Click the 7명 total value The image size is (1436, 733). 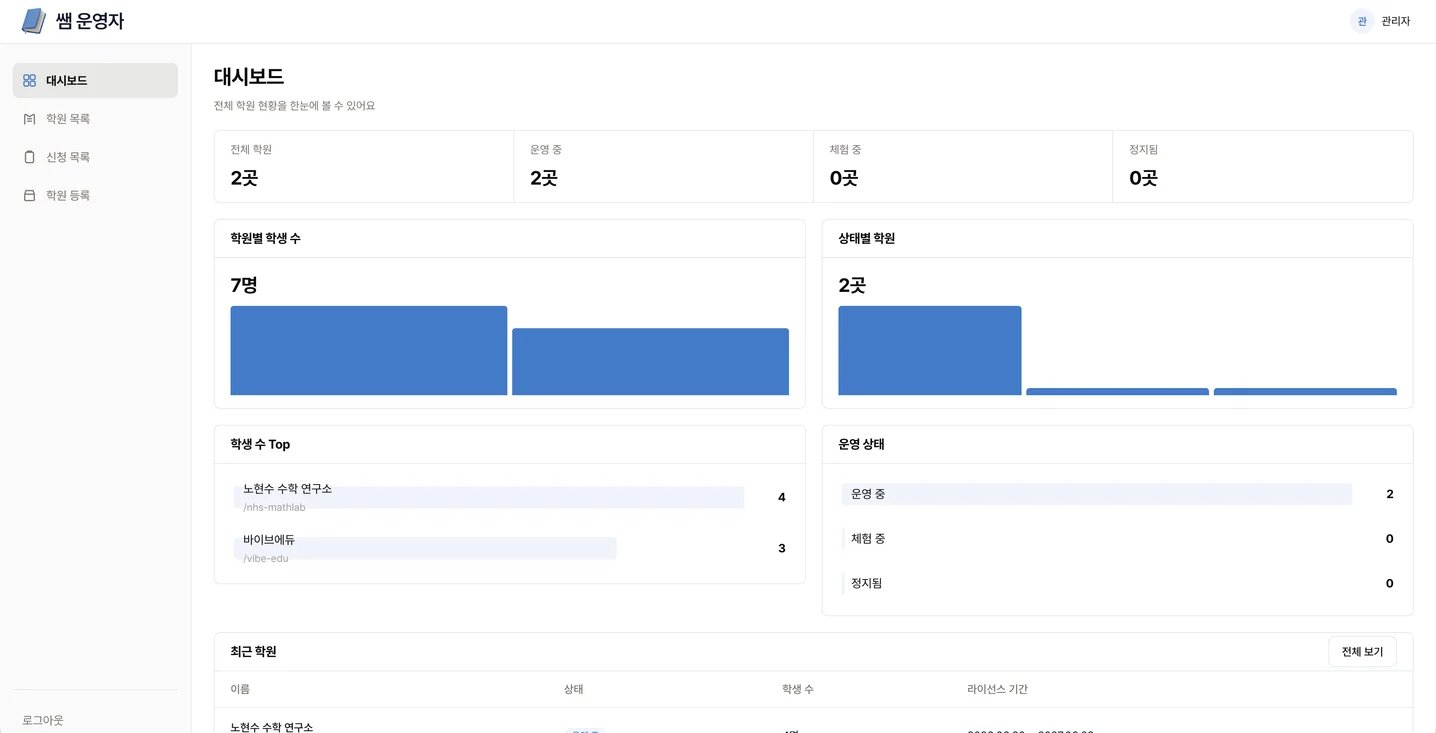tap(244, 285)
